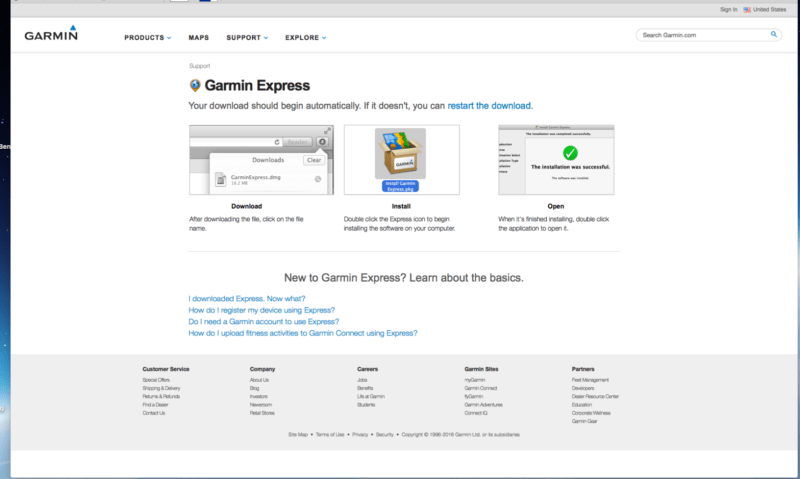Click Life at Garmin footer link
Image resolution: width=800 pixels, height=479 pixels.
click(x=371, y=396)
